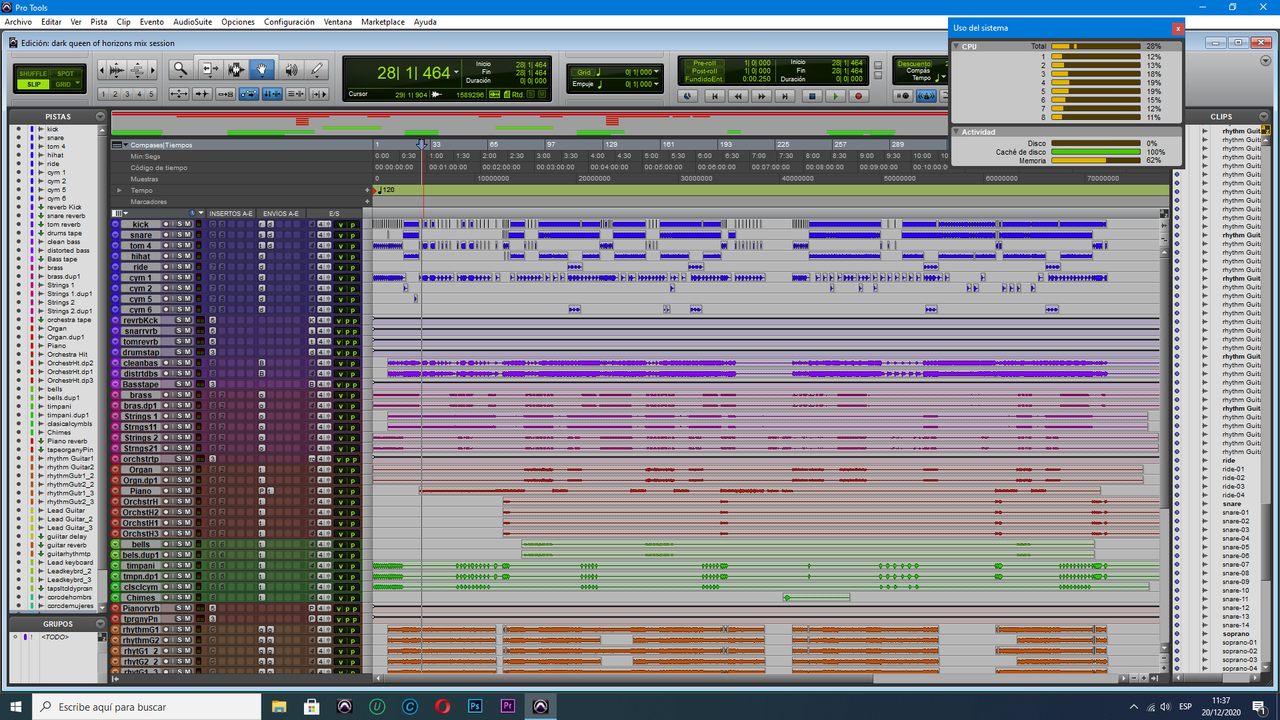Open the PISTAS list menu arrow

pos(100,116)
